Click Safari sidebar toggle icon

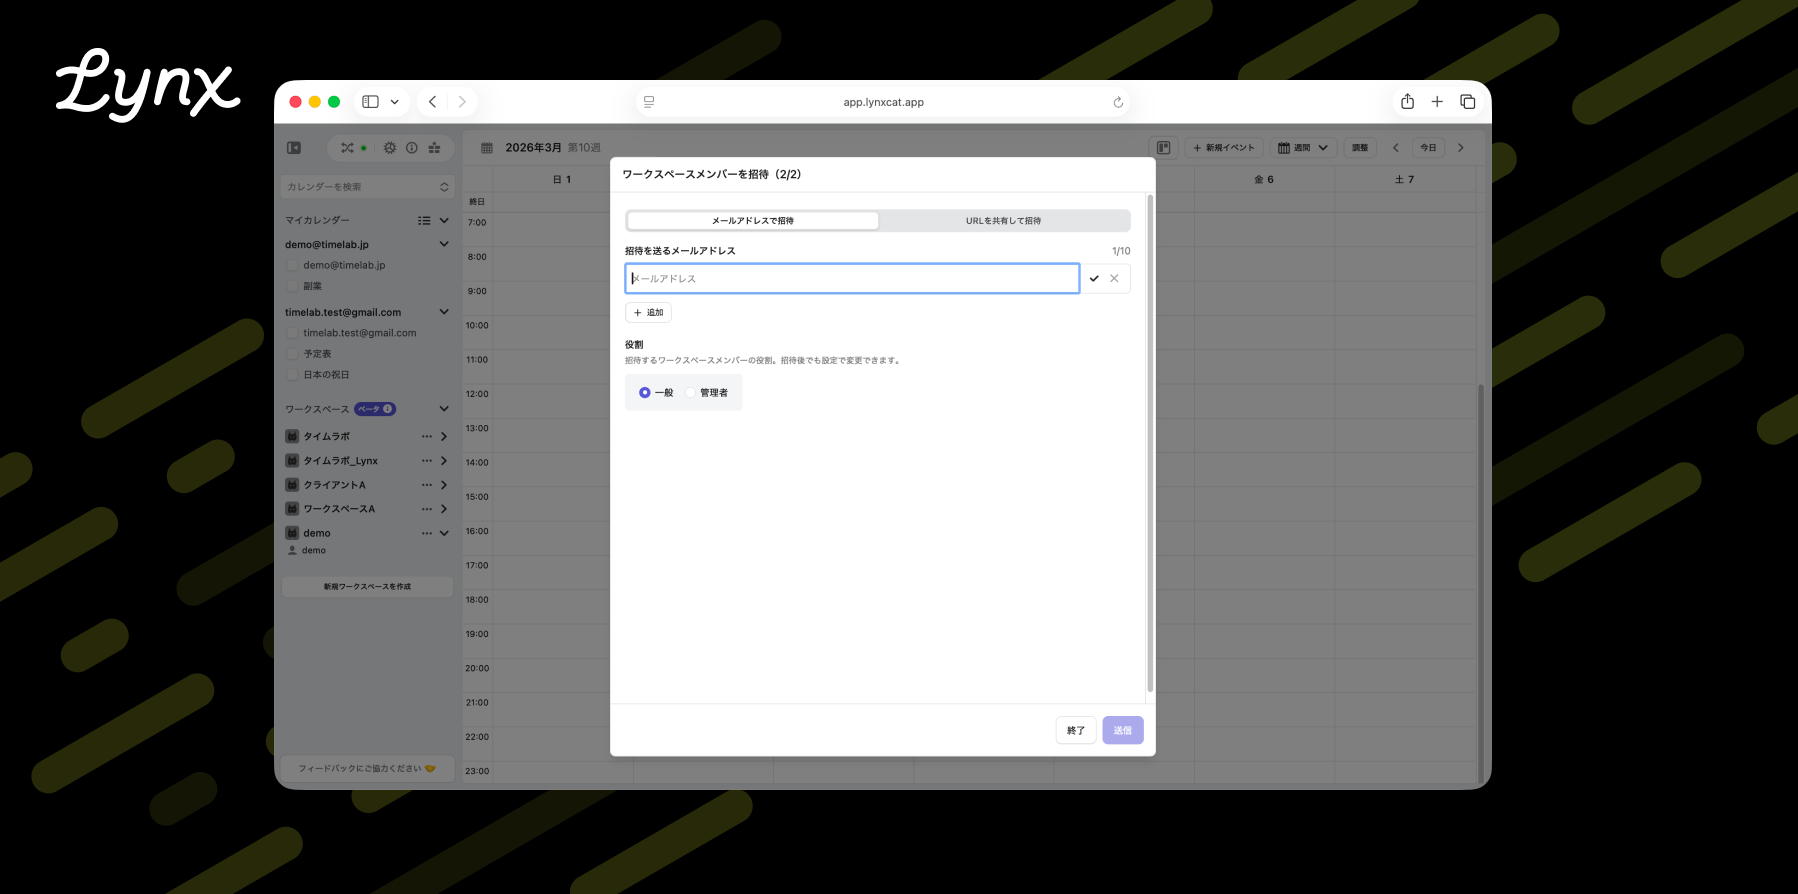pyautogui.click(x=370, y=102)
